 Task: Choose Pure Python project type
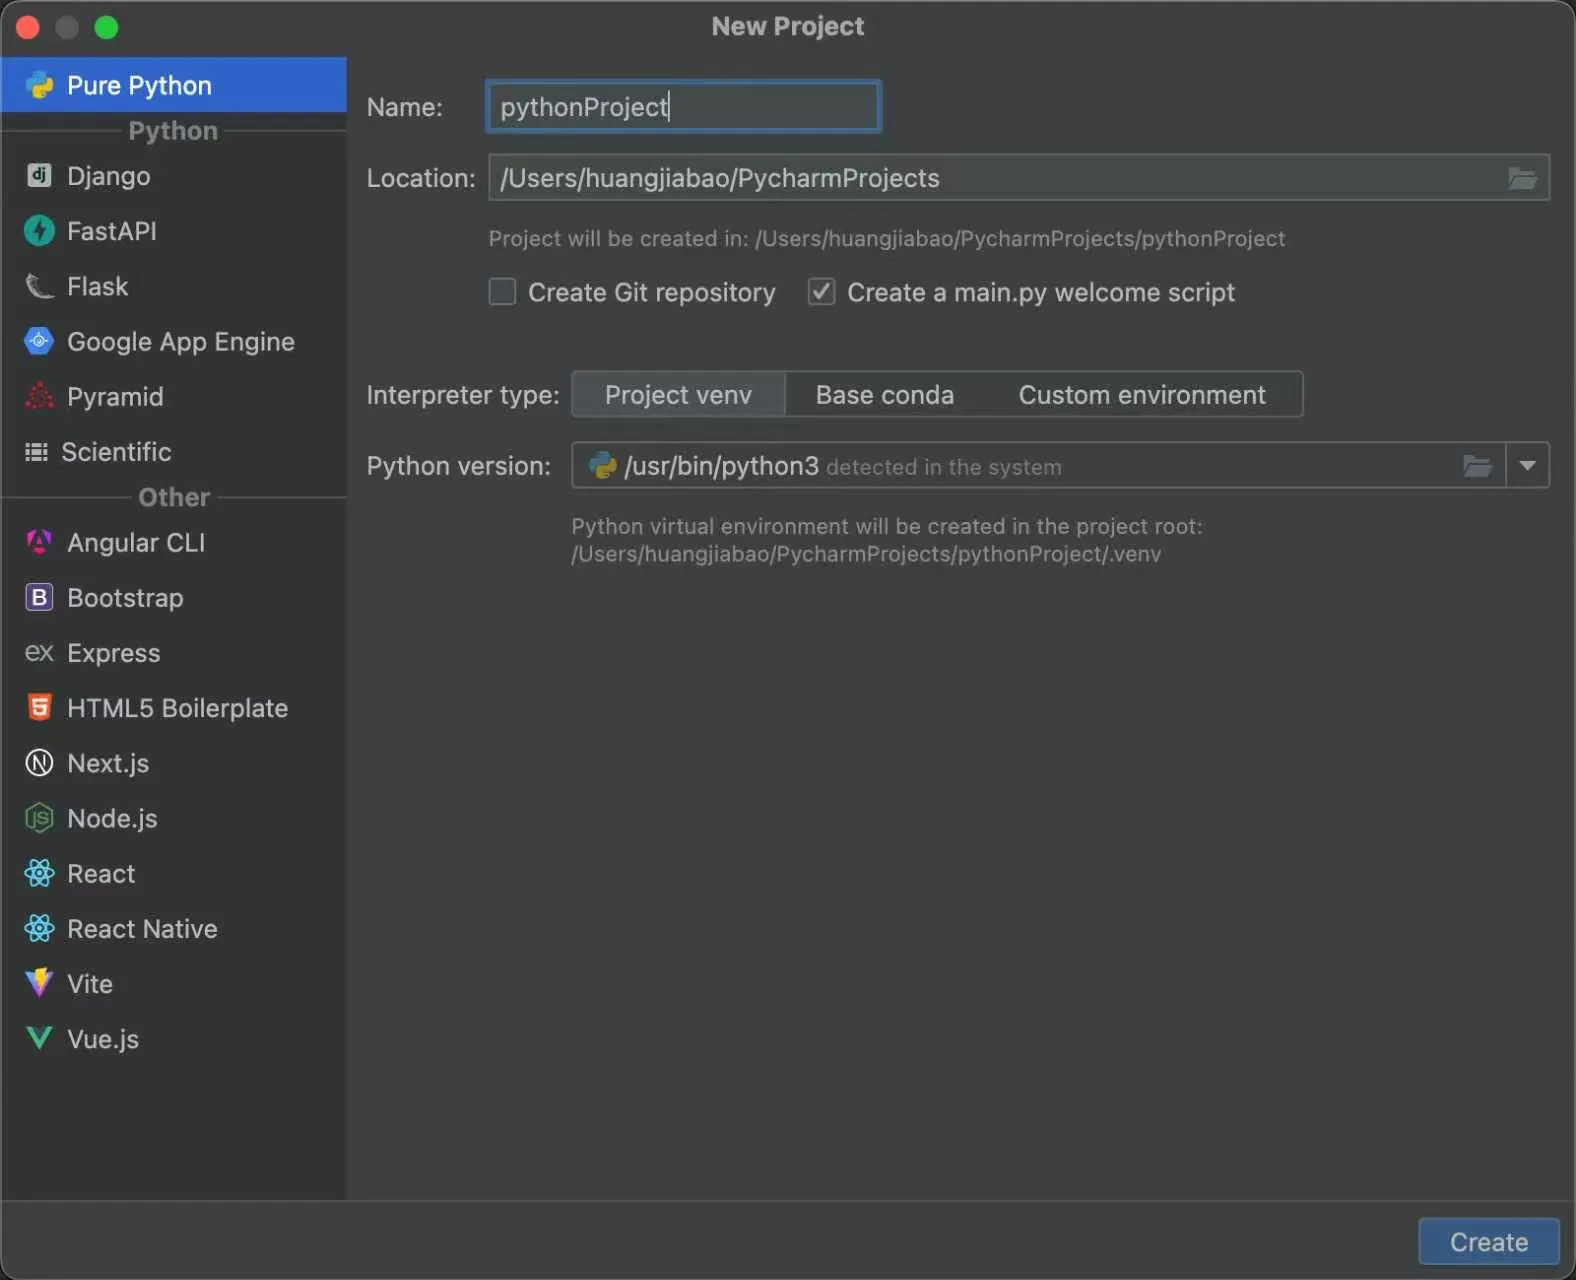174,85
